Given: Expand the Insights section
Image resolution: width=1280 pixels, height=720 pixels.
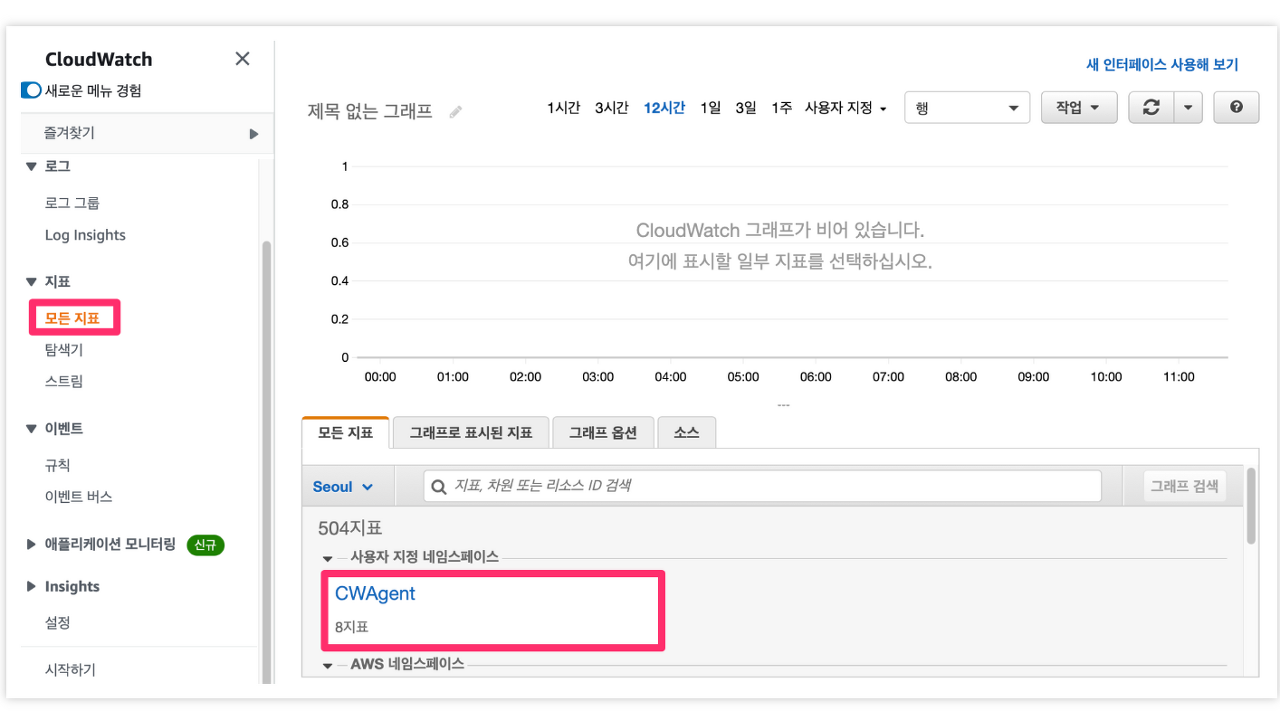Looking at the screenshot, I should (32, 587).
